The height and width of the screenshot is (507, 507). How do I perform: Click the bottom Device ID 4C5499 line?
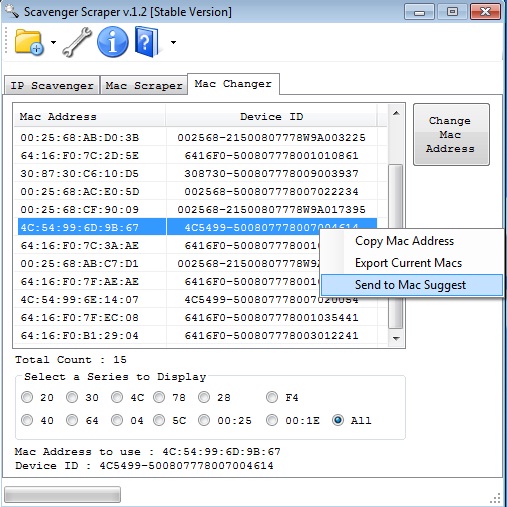[x=144, y=466]
